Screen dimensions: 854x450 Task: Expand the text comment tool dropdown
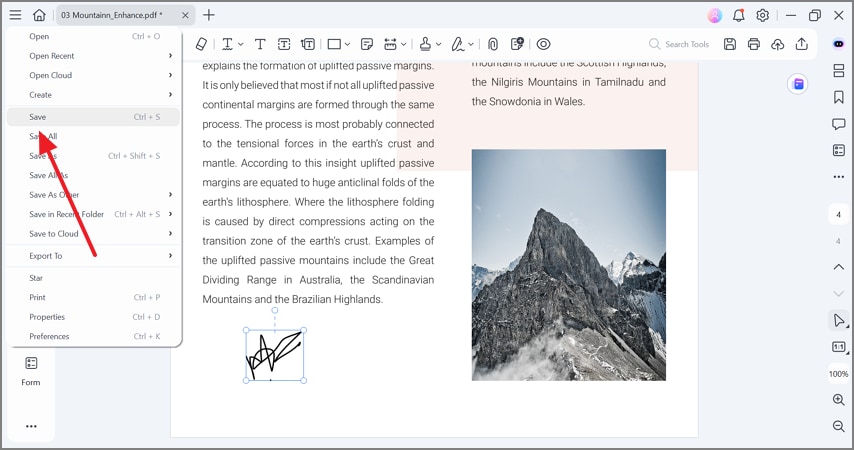point(241,45)
